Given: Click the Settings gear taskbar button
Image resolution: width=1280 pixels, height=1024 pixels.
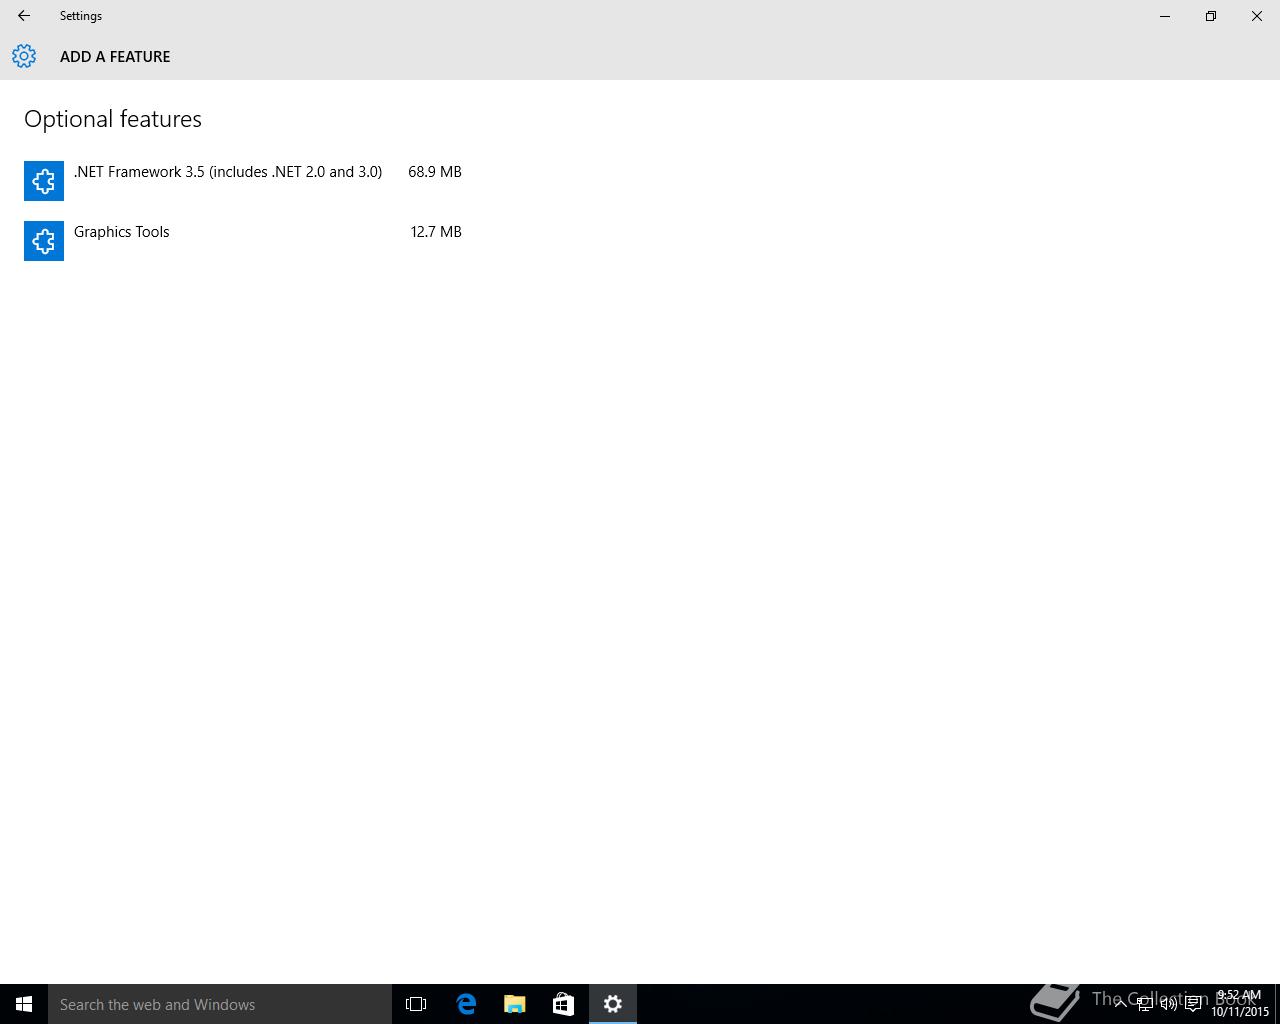Looking at the screenshot, I should tap(613, 1004).
